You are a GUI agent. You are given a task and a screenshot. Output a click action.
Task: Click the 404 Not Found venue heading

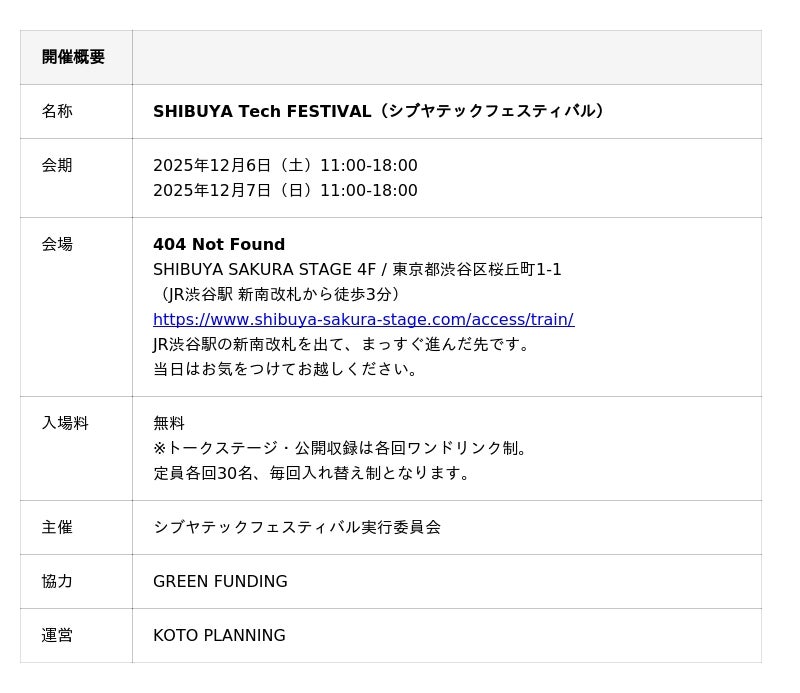click(219, 244)
